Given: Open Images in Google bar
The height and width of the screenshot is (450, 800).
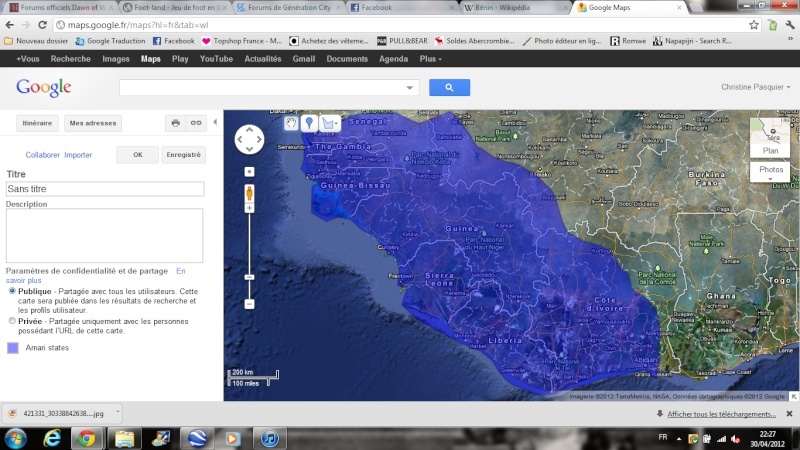Looking at the screenshot, I should click(116, 59).
